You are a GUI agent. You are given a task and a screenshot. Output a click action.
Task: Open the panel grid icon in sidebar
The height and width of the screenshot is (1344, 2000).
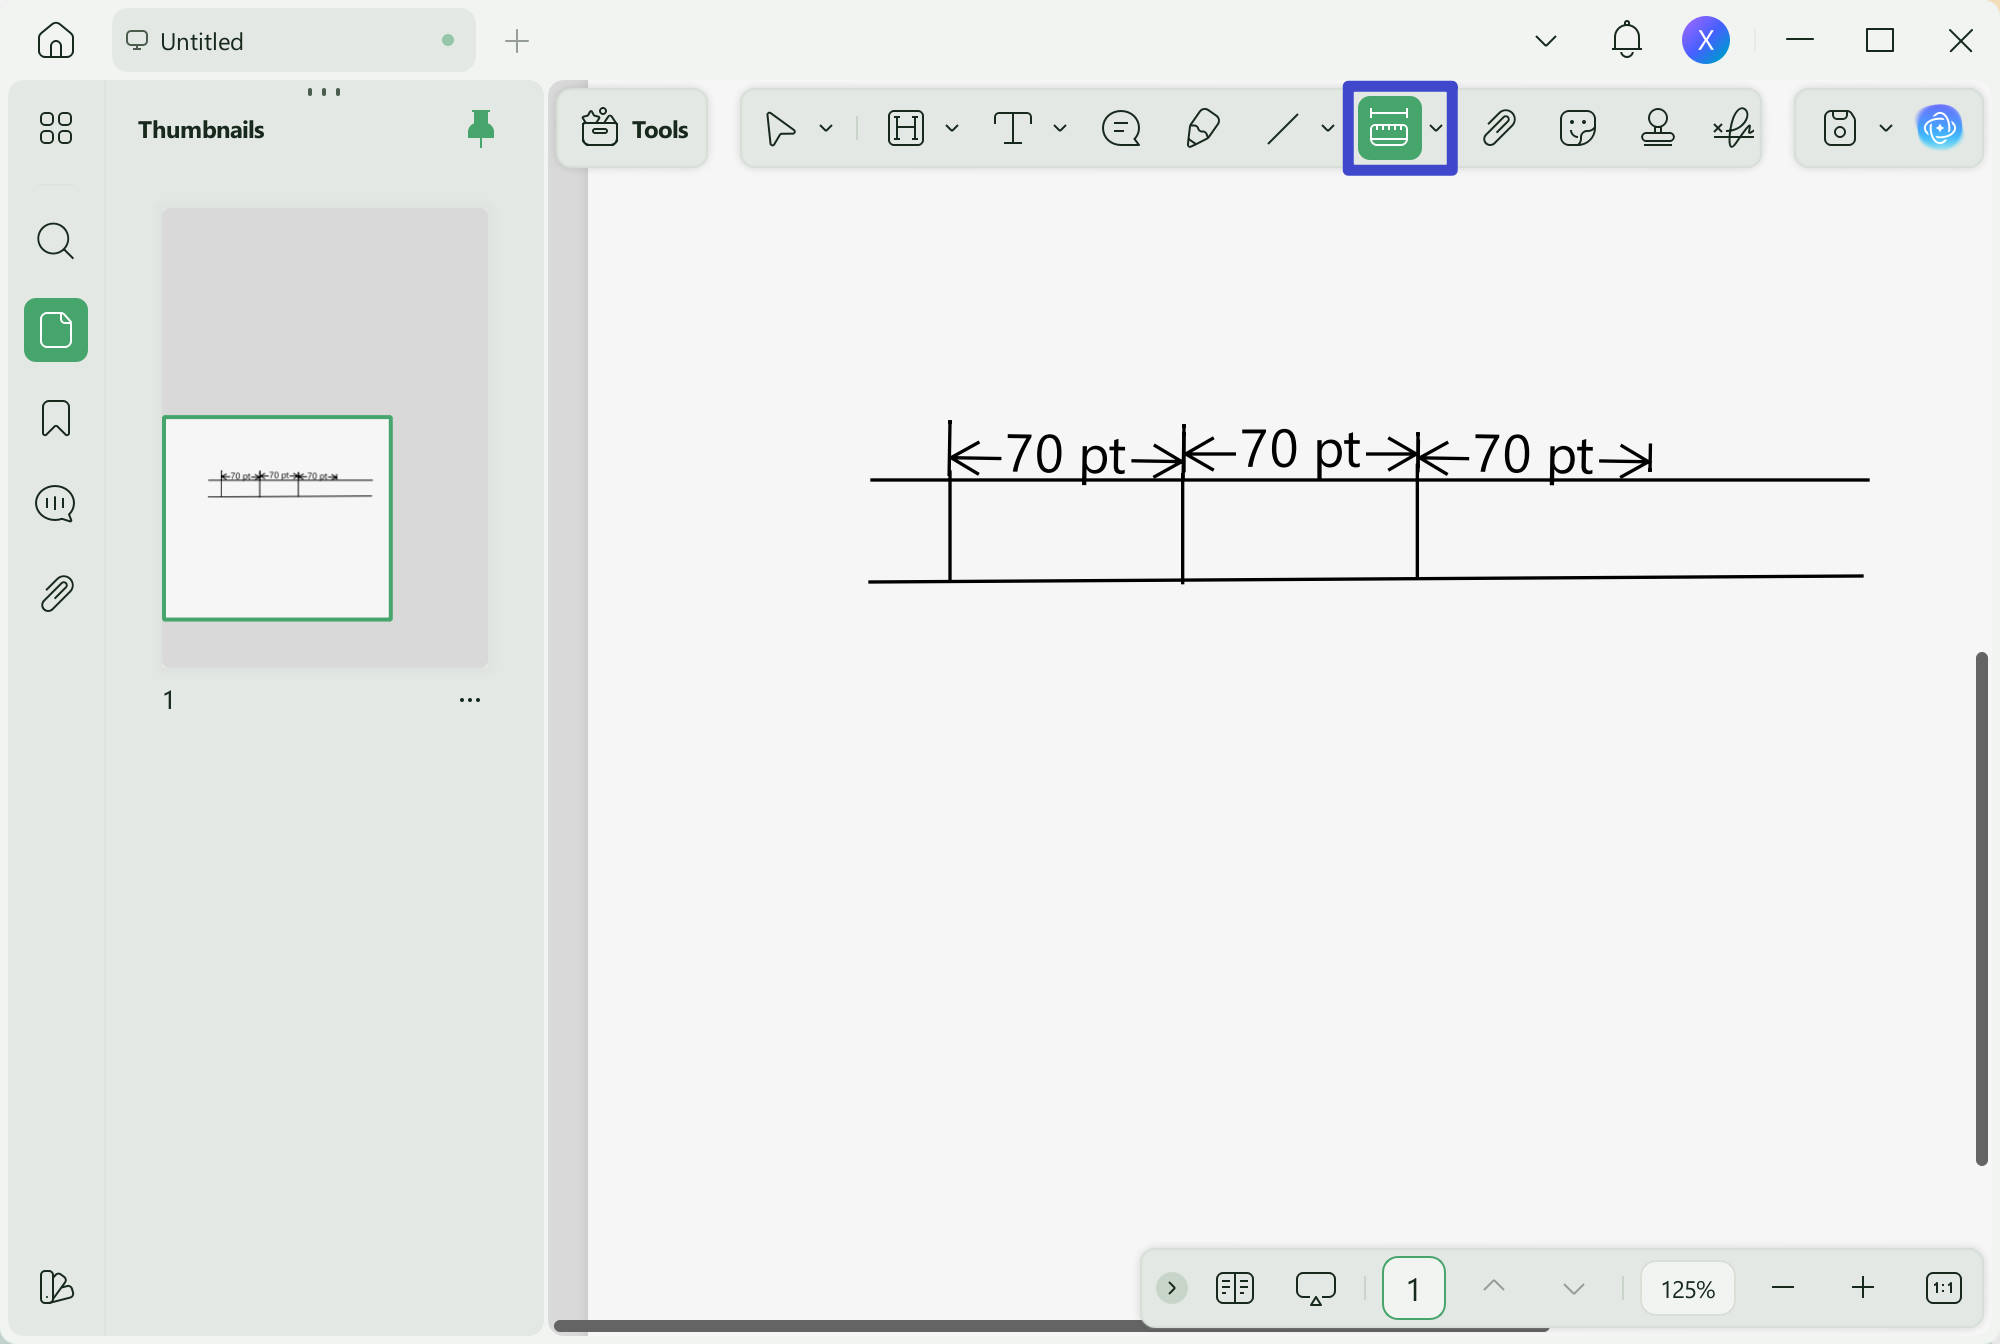56,128
